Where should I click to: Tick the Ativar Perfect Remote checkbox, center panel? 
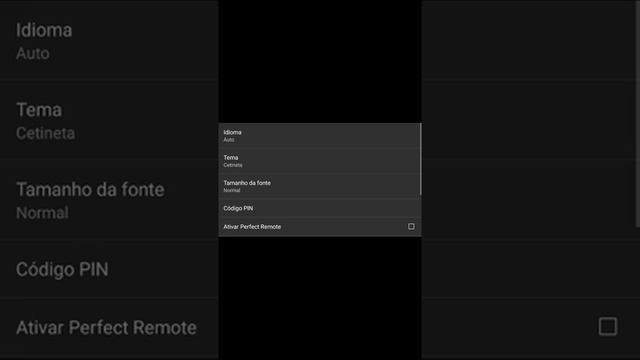click(411, 227)
